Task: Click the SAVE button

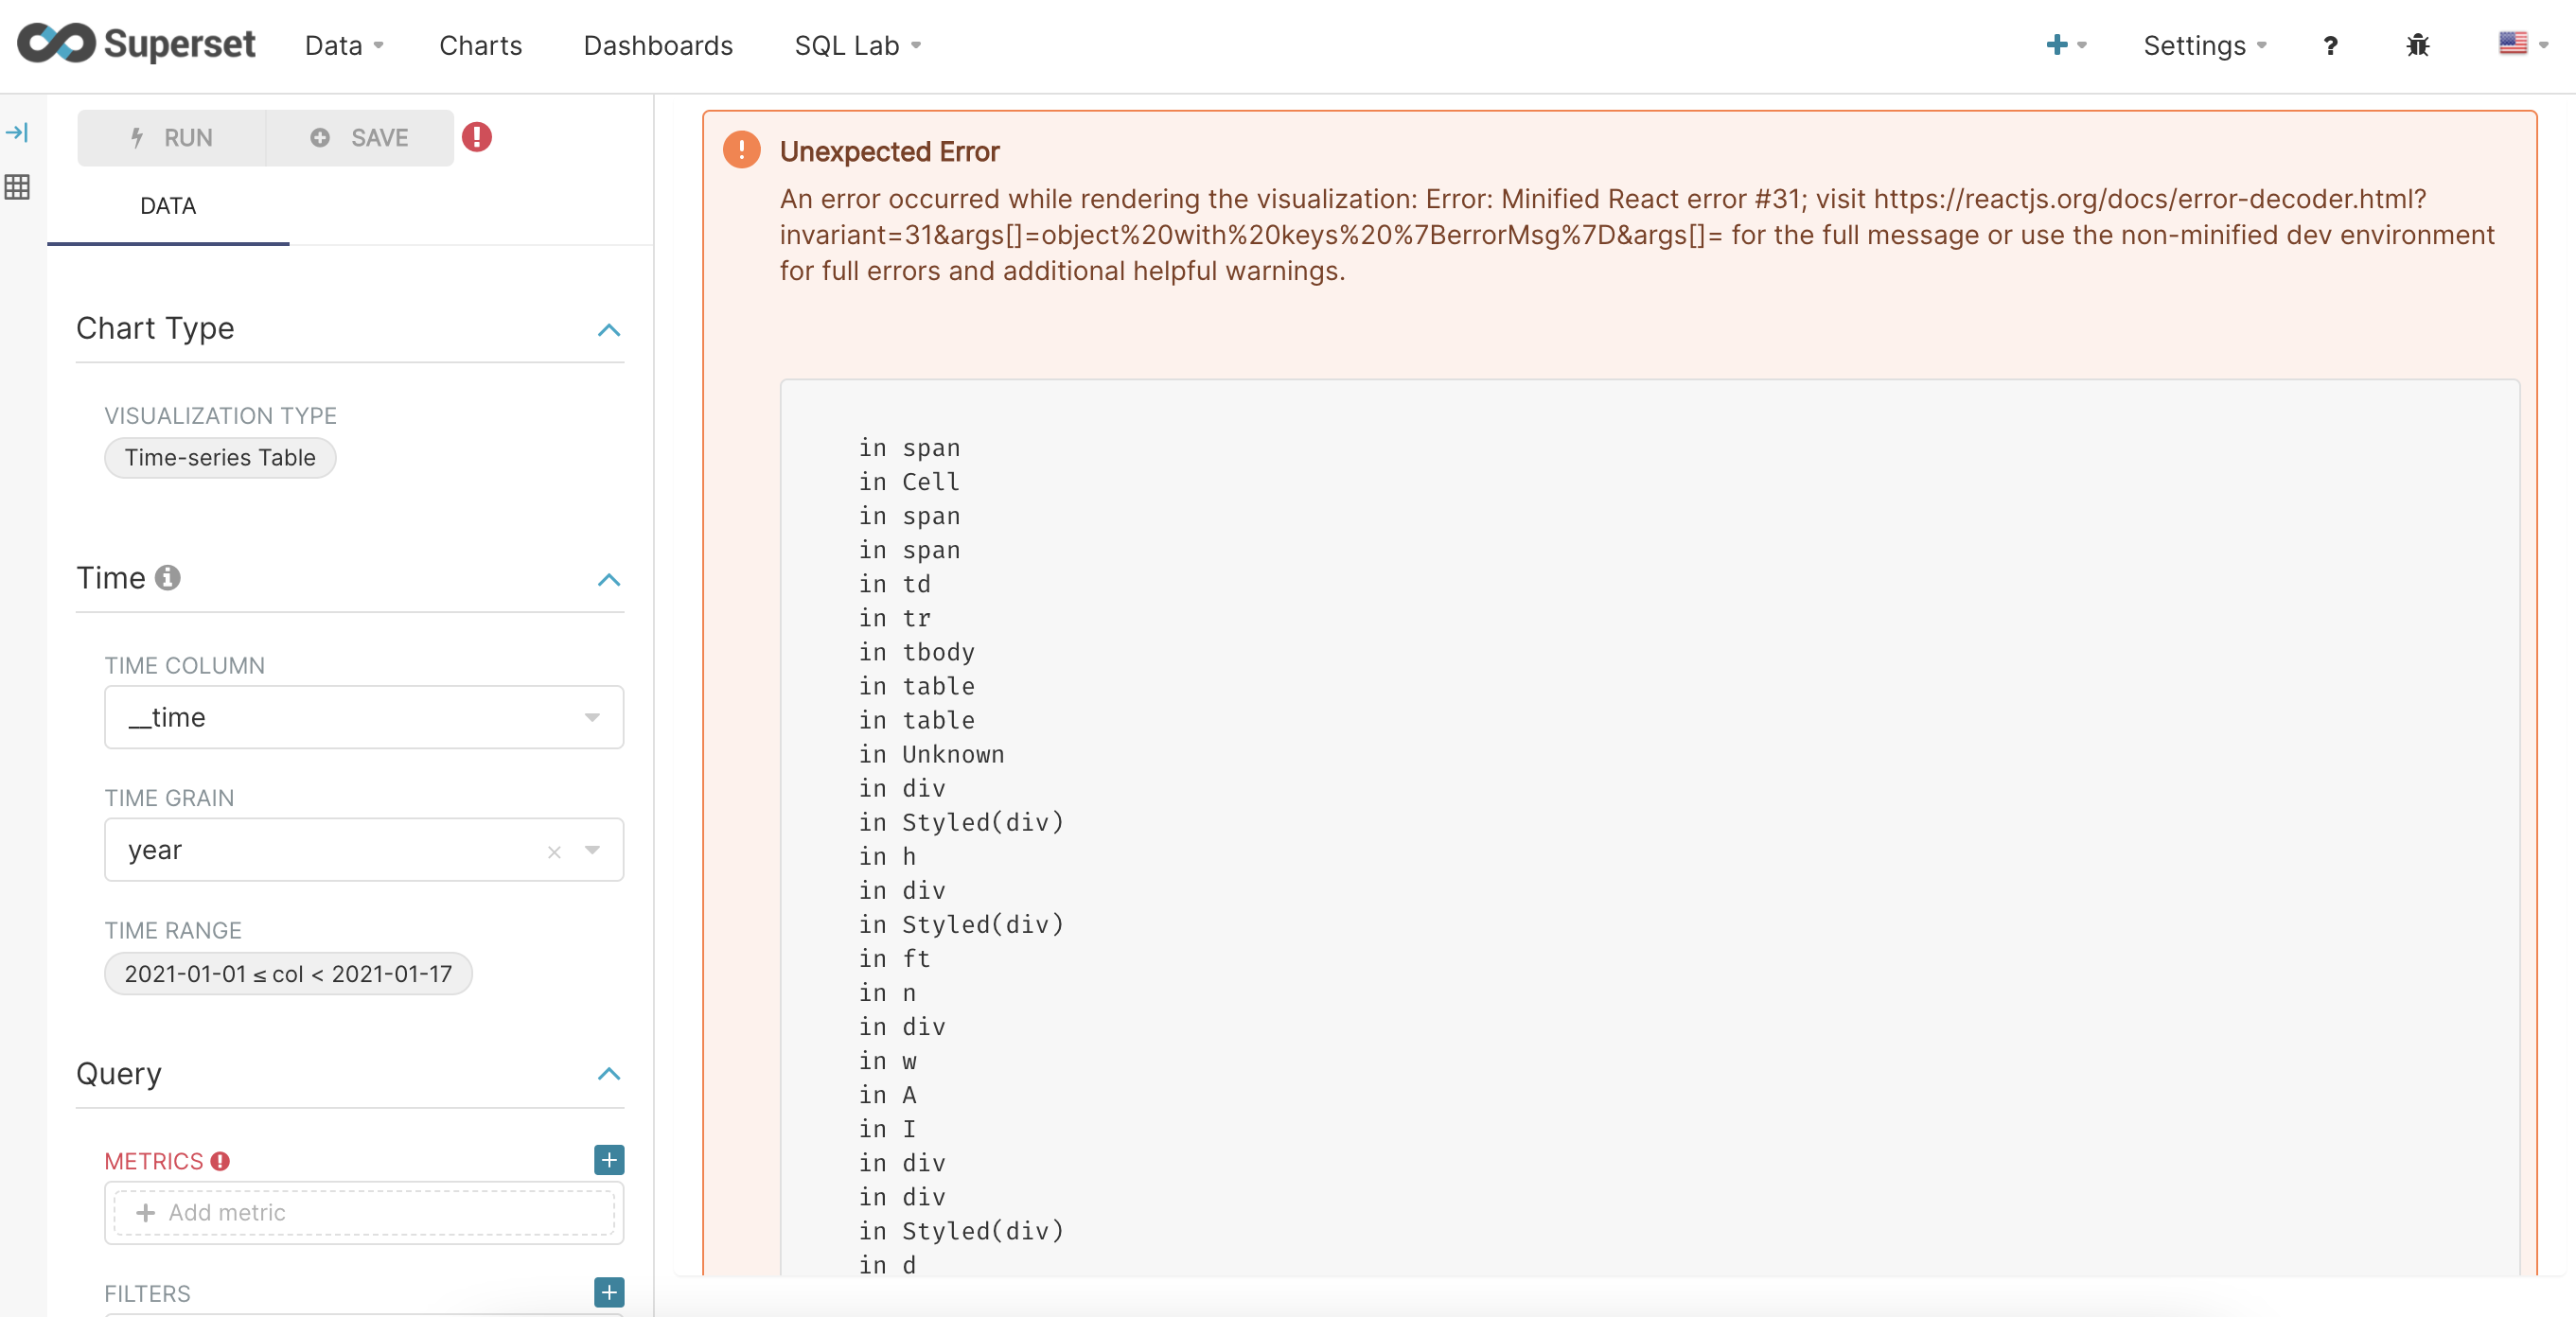Action: [359, 137]
